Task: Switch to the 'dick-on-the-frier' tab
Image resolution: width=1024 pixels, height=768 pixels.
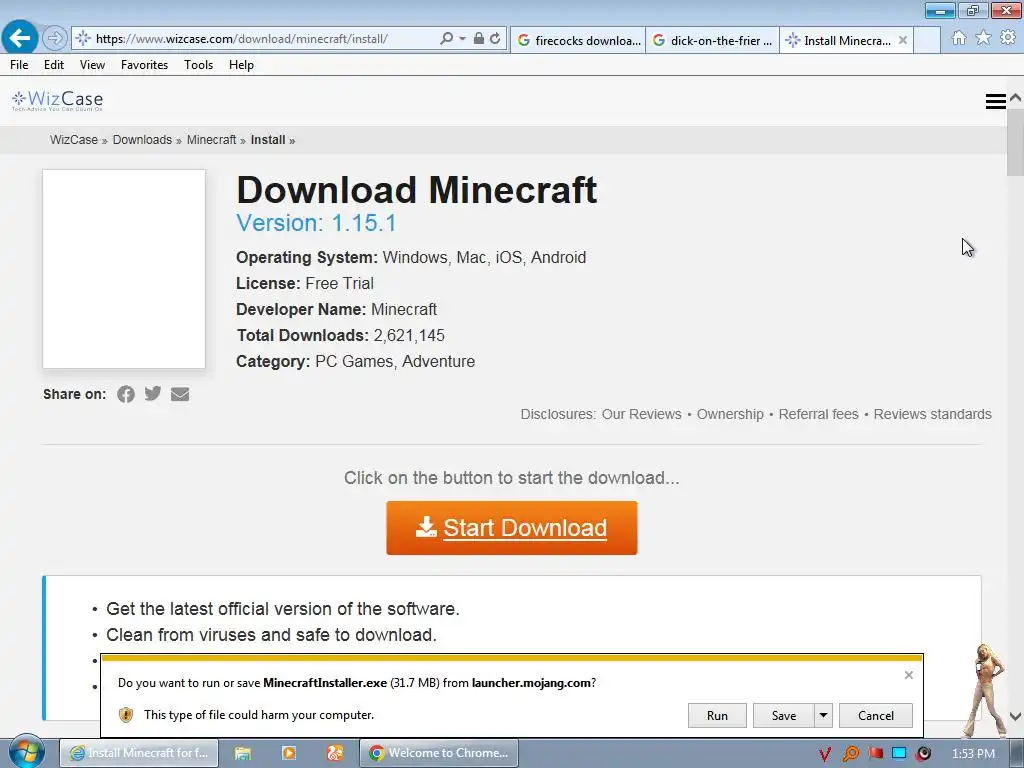Action: pyautogui.click(x=712, y=40)
